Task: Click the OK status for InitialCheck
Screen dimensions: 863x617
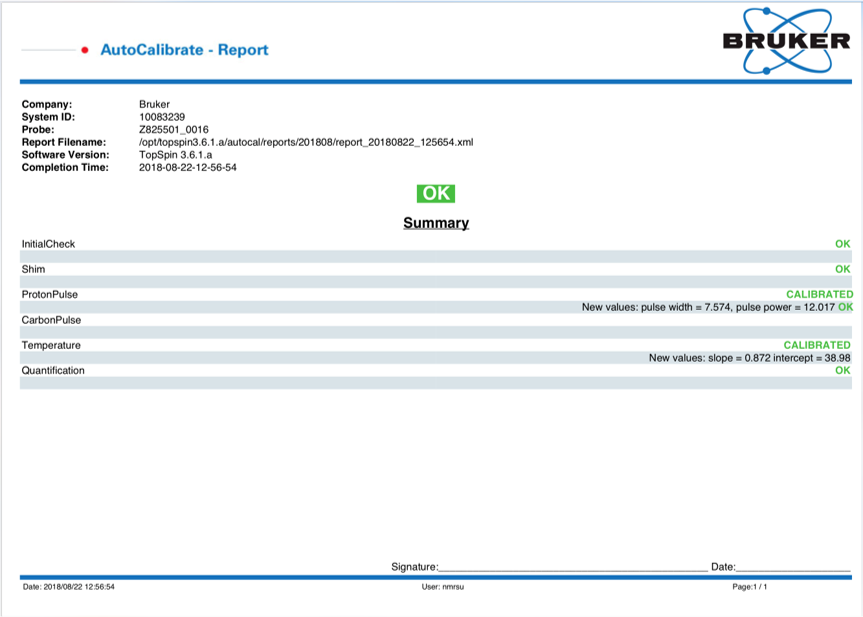Action: click(x=841, y=243)
